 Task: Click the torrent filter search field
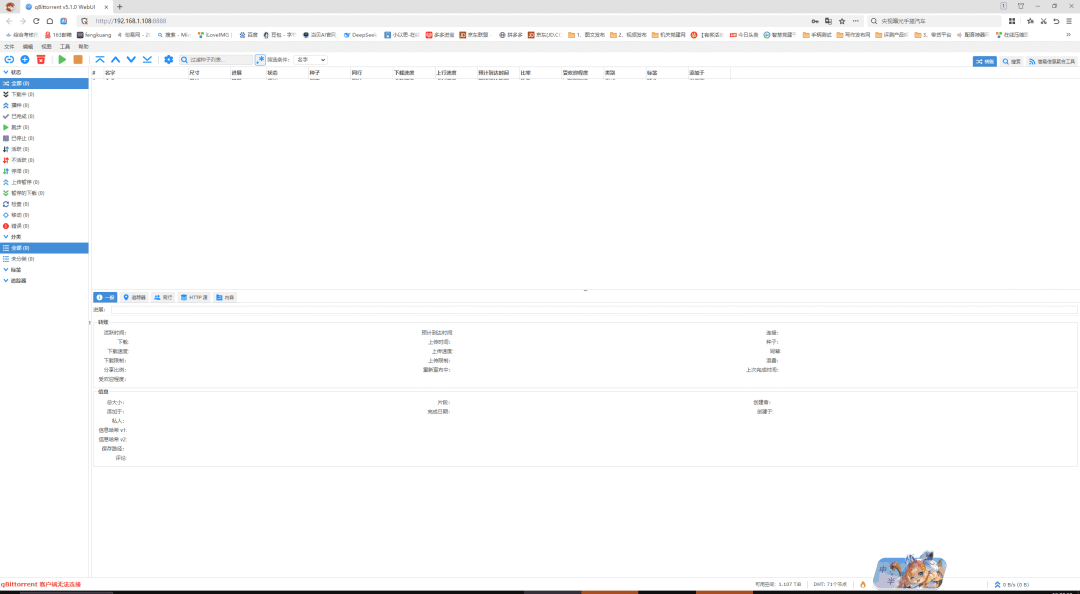[x=216, y=60]
